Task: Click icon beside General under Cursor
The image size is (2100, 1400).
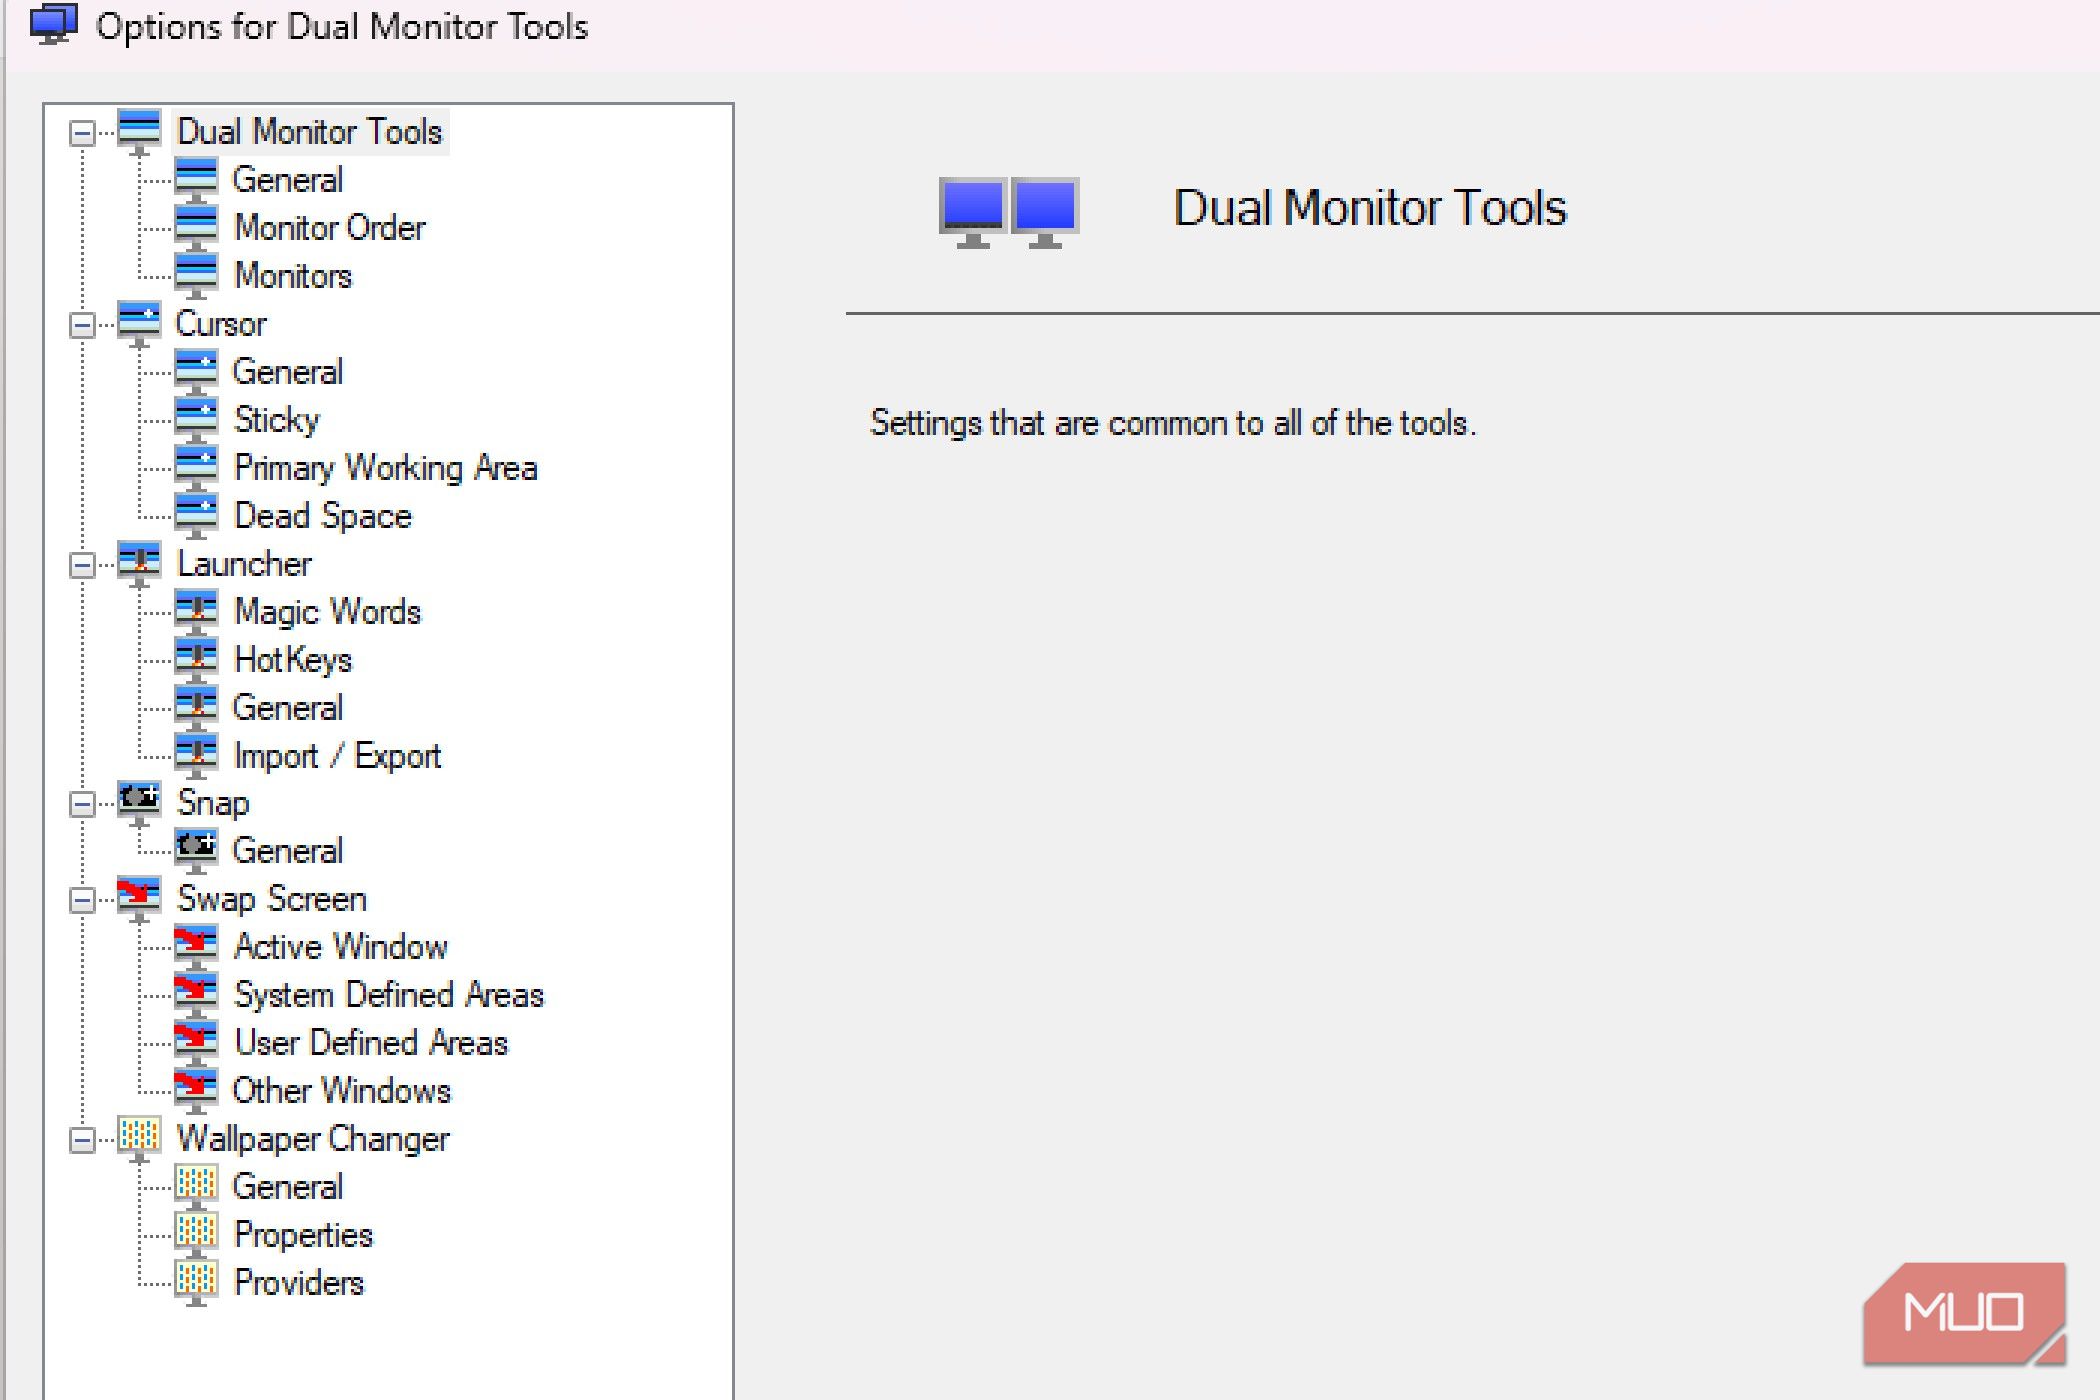Action: point(196,372)
